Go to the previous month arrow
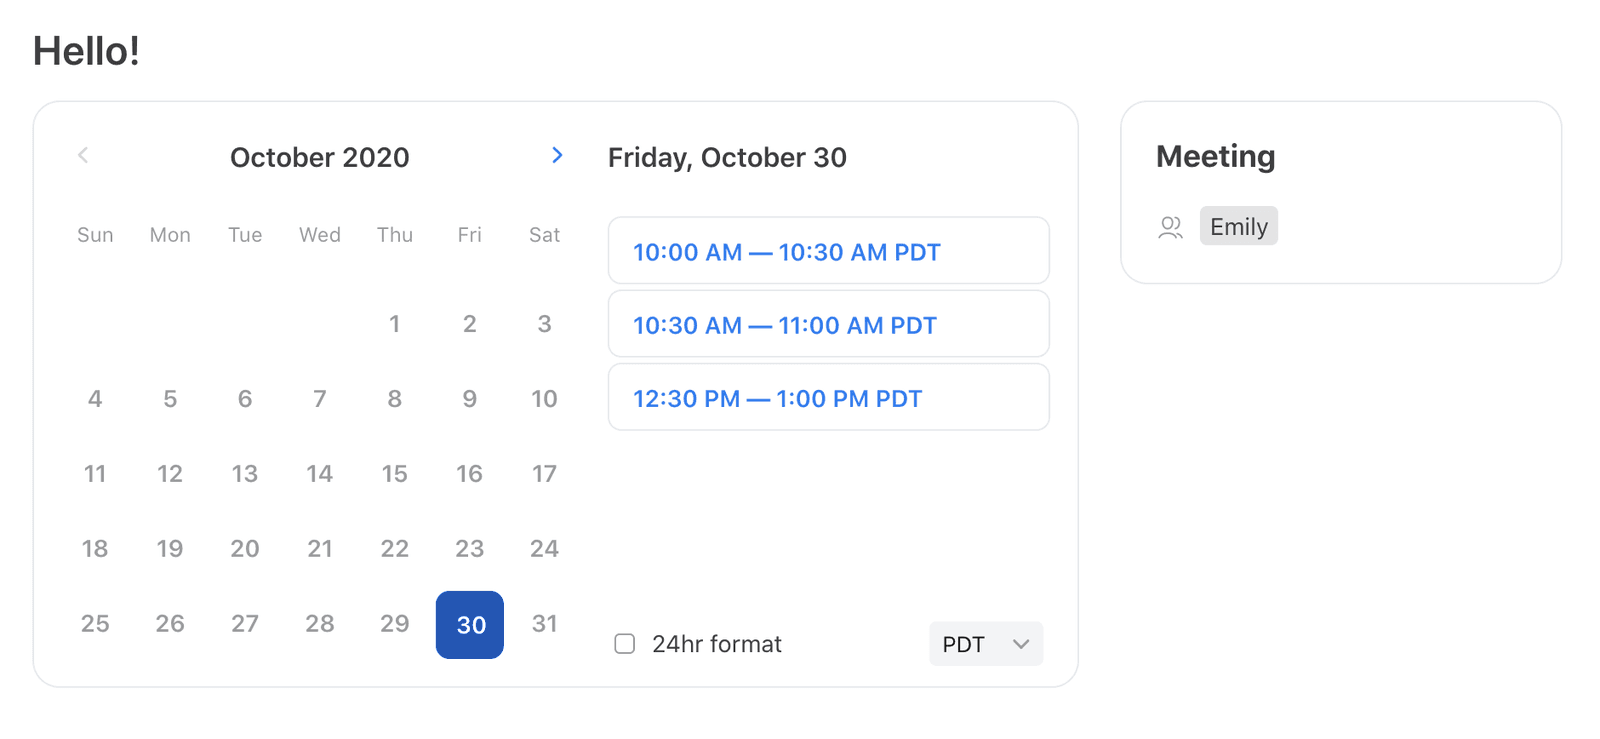This screenshot has width=1600, height=739. (83, 155)
